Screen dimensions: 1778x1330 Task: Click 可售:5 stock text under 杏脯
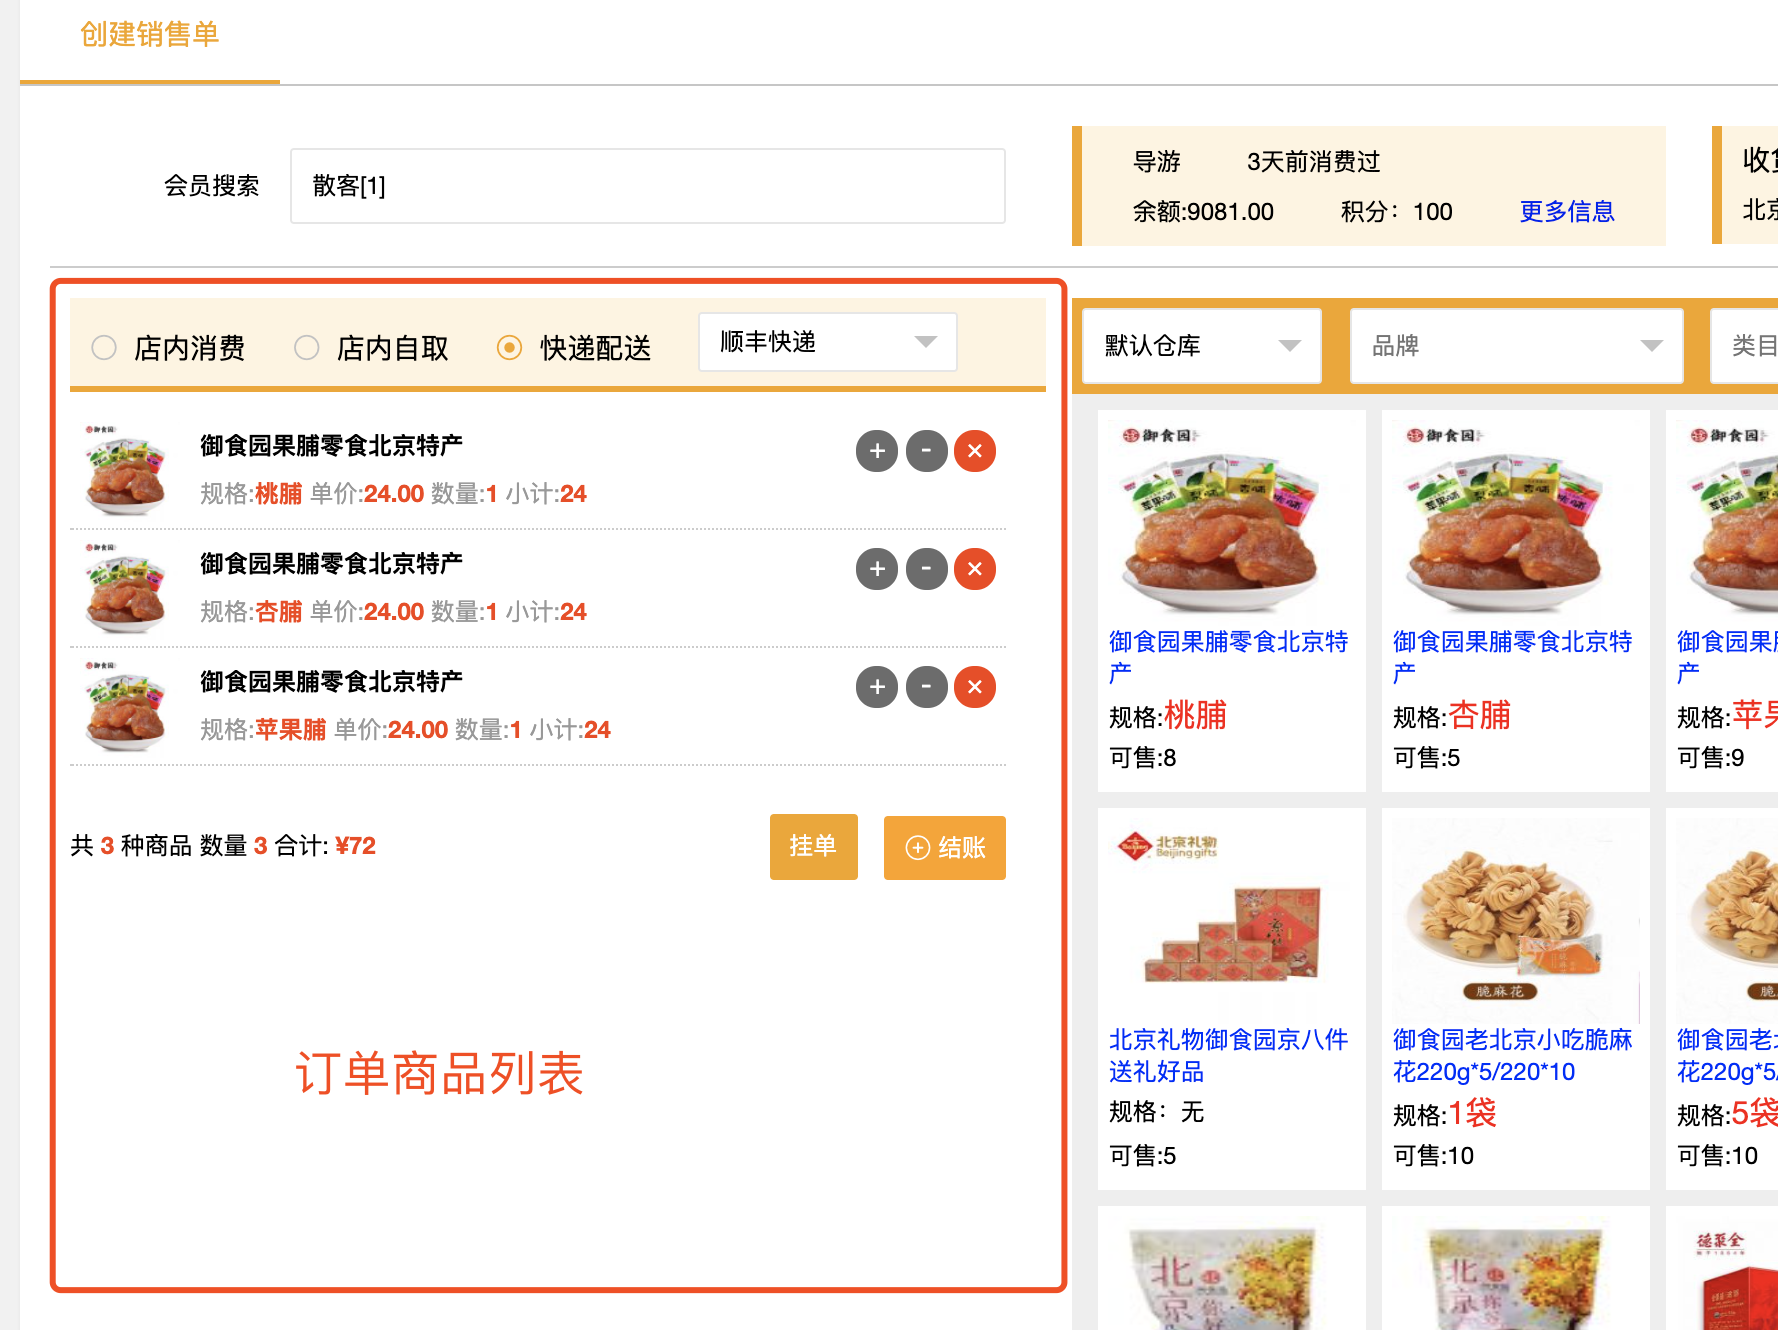1427,758
